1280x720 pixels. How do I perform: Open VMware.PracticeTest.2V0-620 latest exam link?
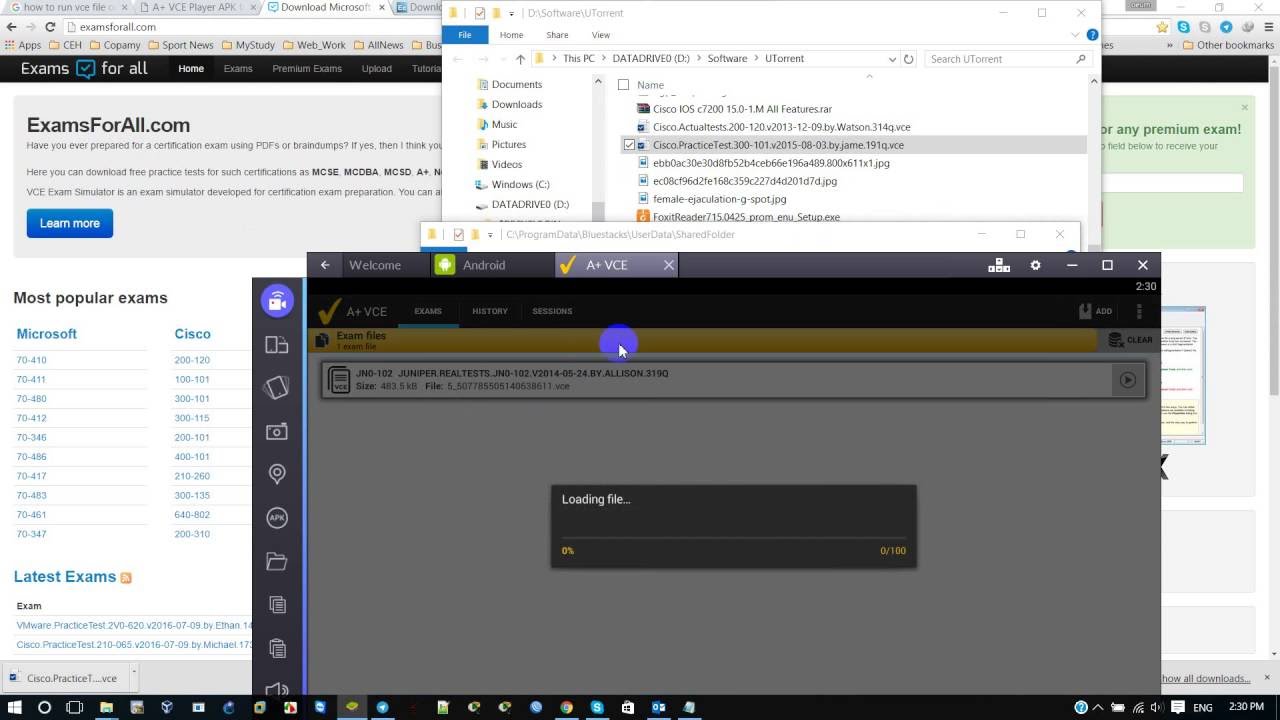pyautogui.click(x=134, y=625)
